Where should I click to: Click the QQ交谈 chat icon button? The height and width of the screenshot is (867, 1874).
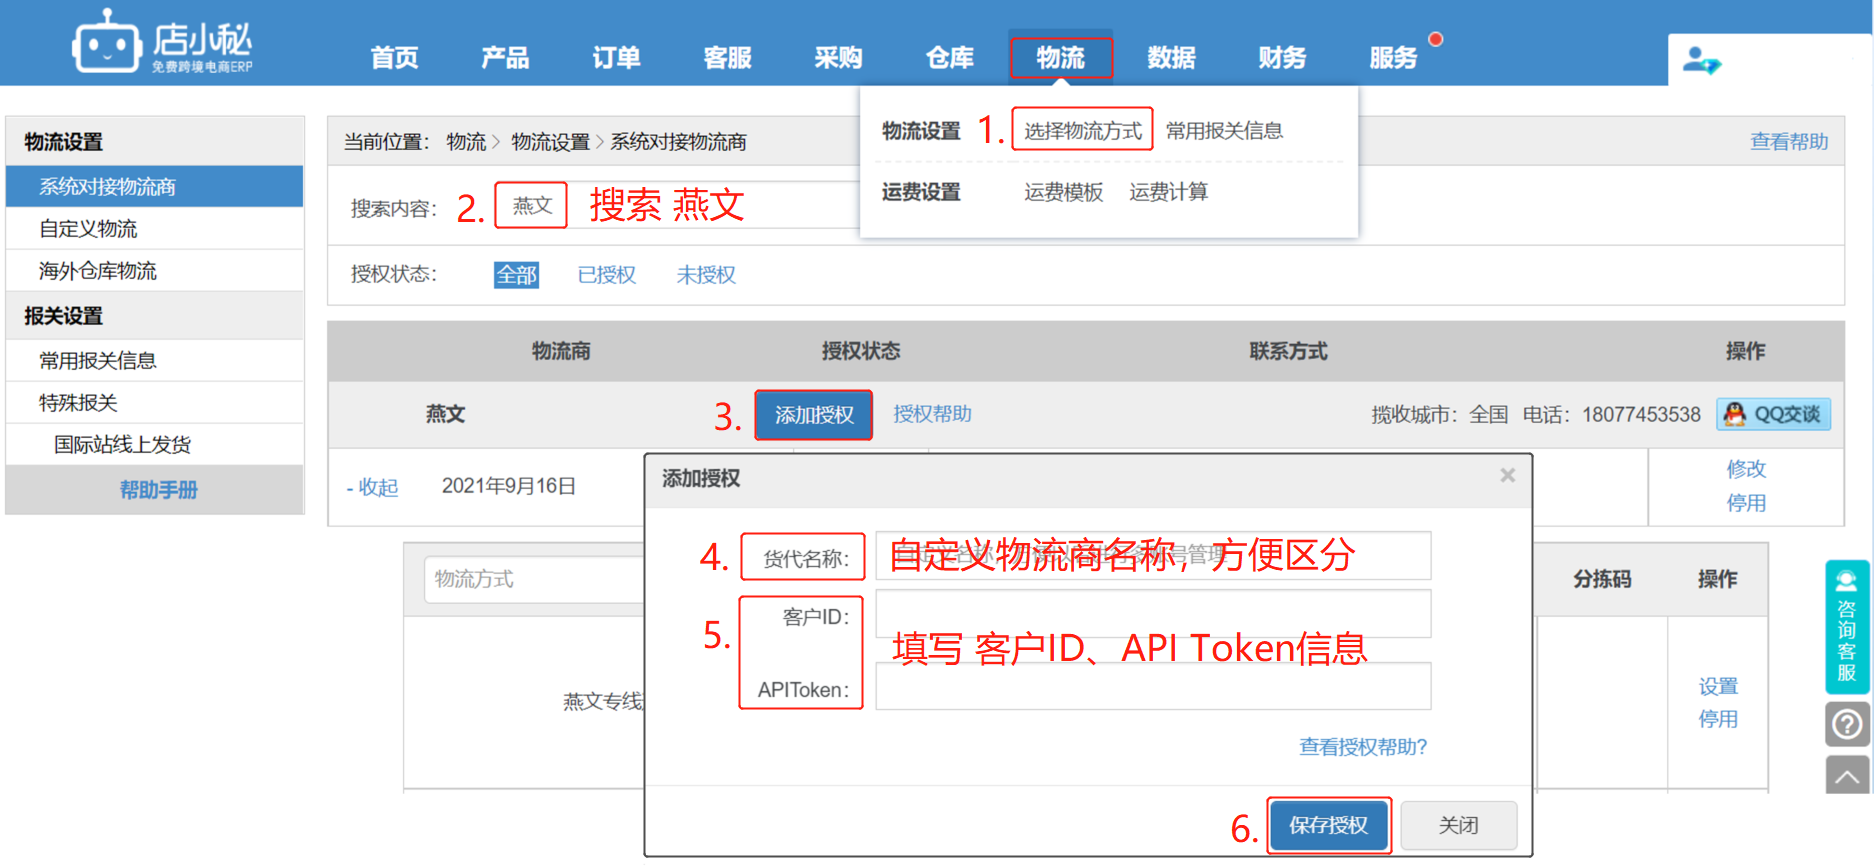coord(1774,414)
